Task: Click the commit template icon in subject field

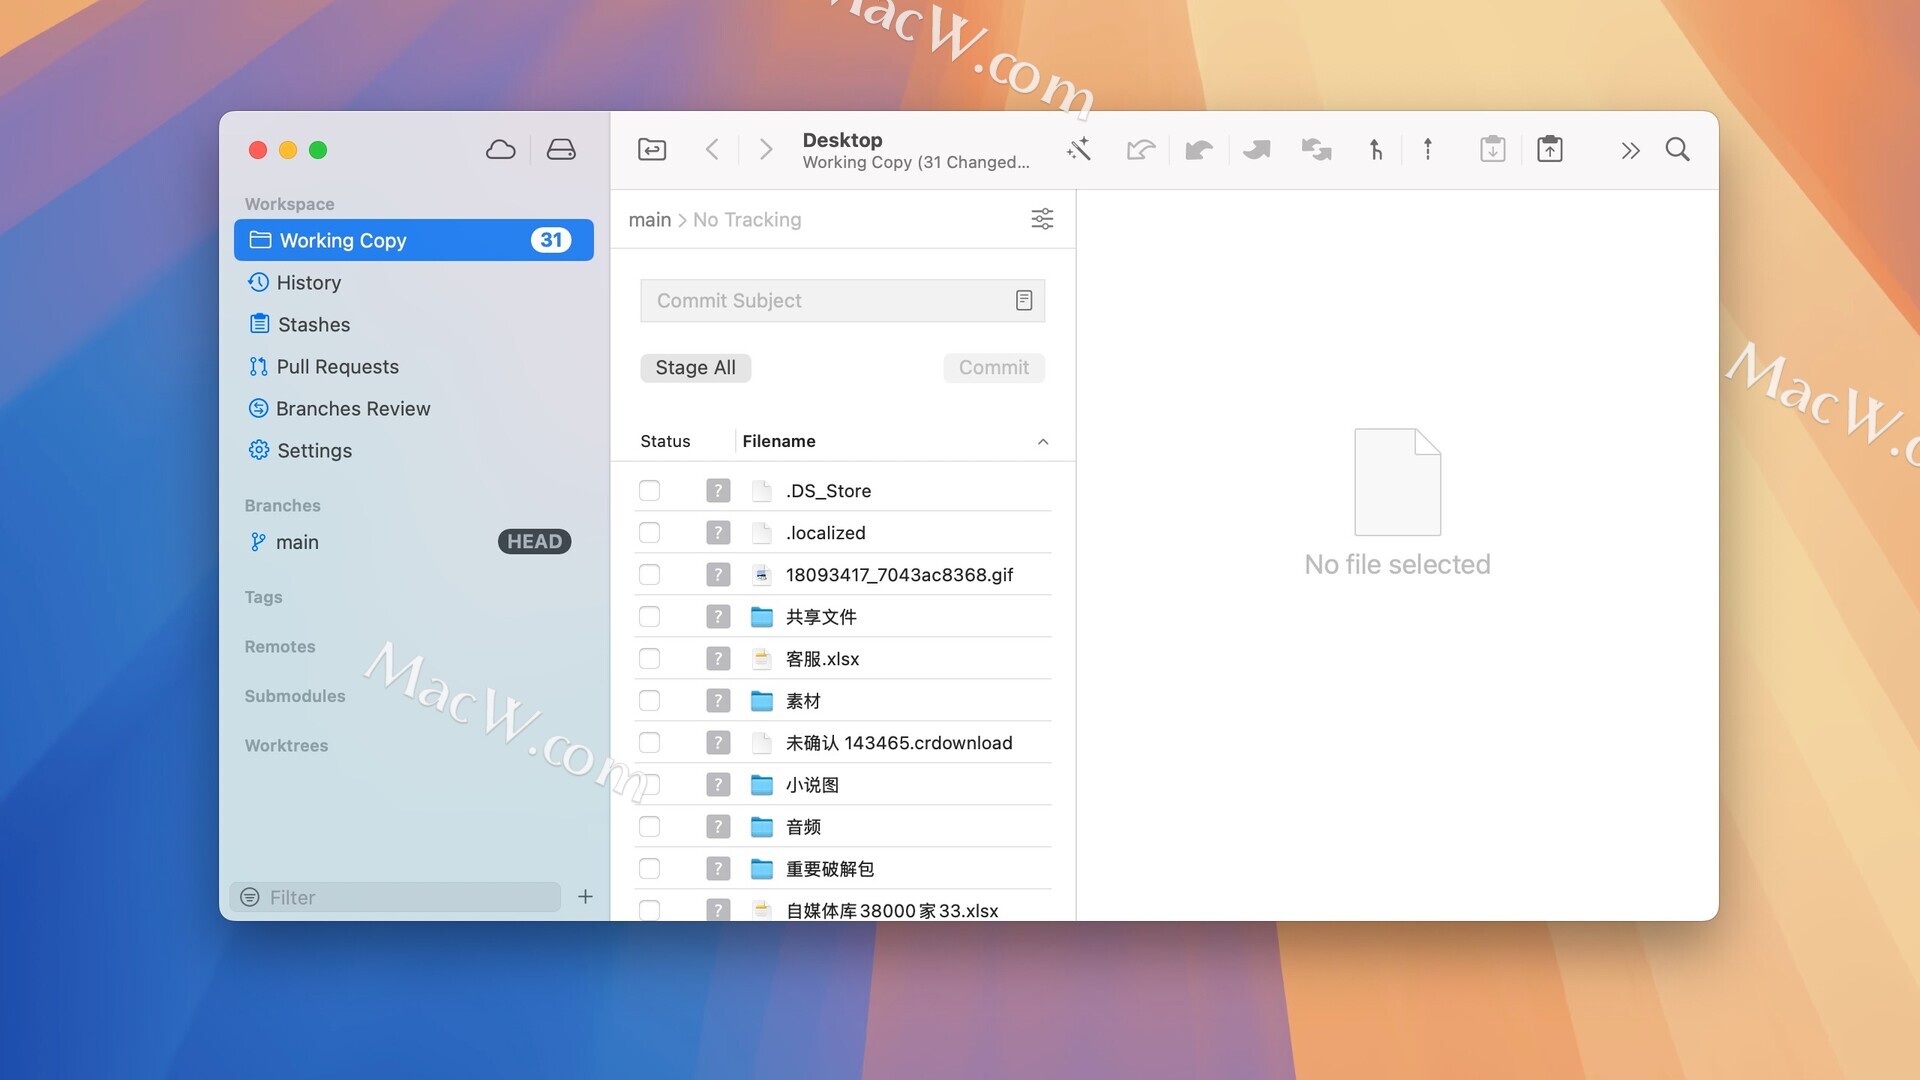Action: [1023, 301]
